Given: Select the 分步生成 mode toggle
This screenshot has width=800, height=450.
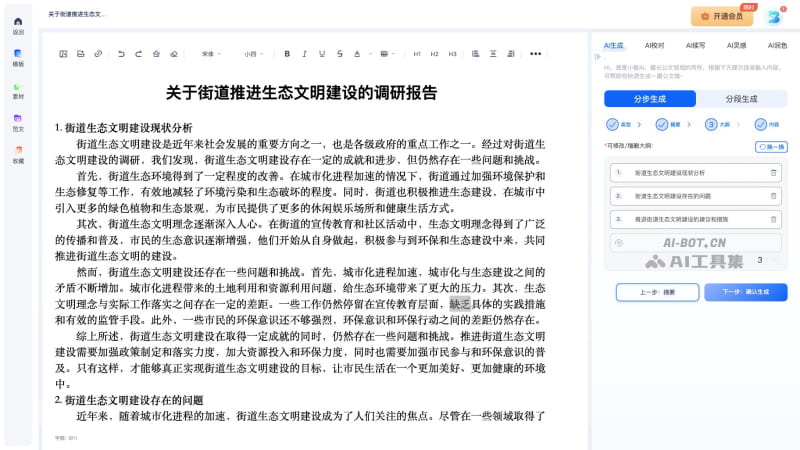Looking at the screenshot, I should [x=649, y=99].
